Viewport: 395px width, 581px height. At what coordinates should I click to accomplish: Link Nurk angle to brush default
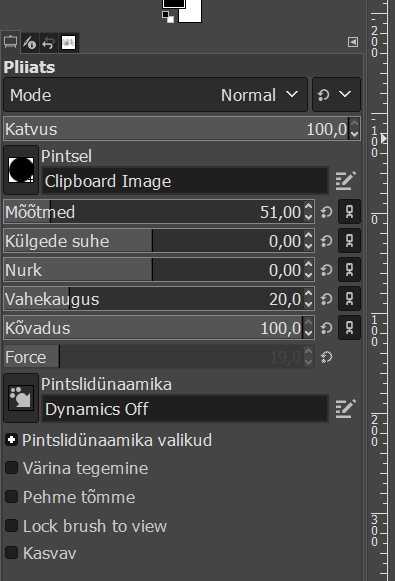(349, 270)
